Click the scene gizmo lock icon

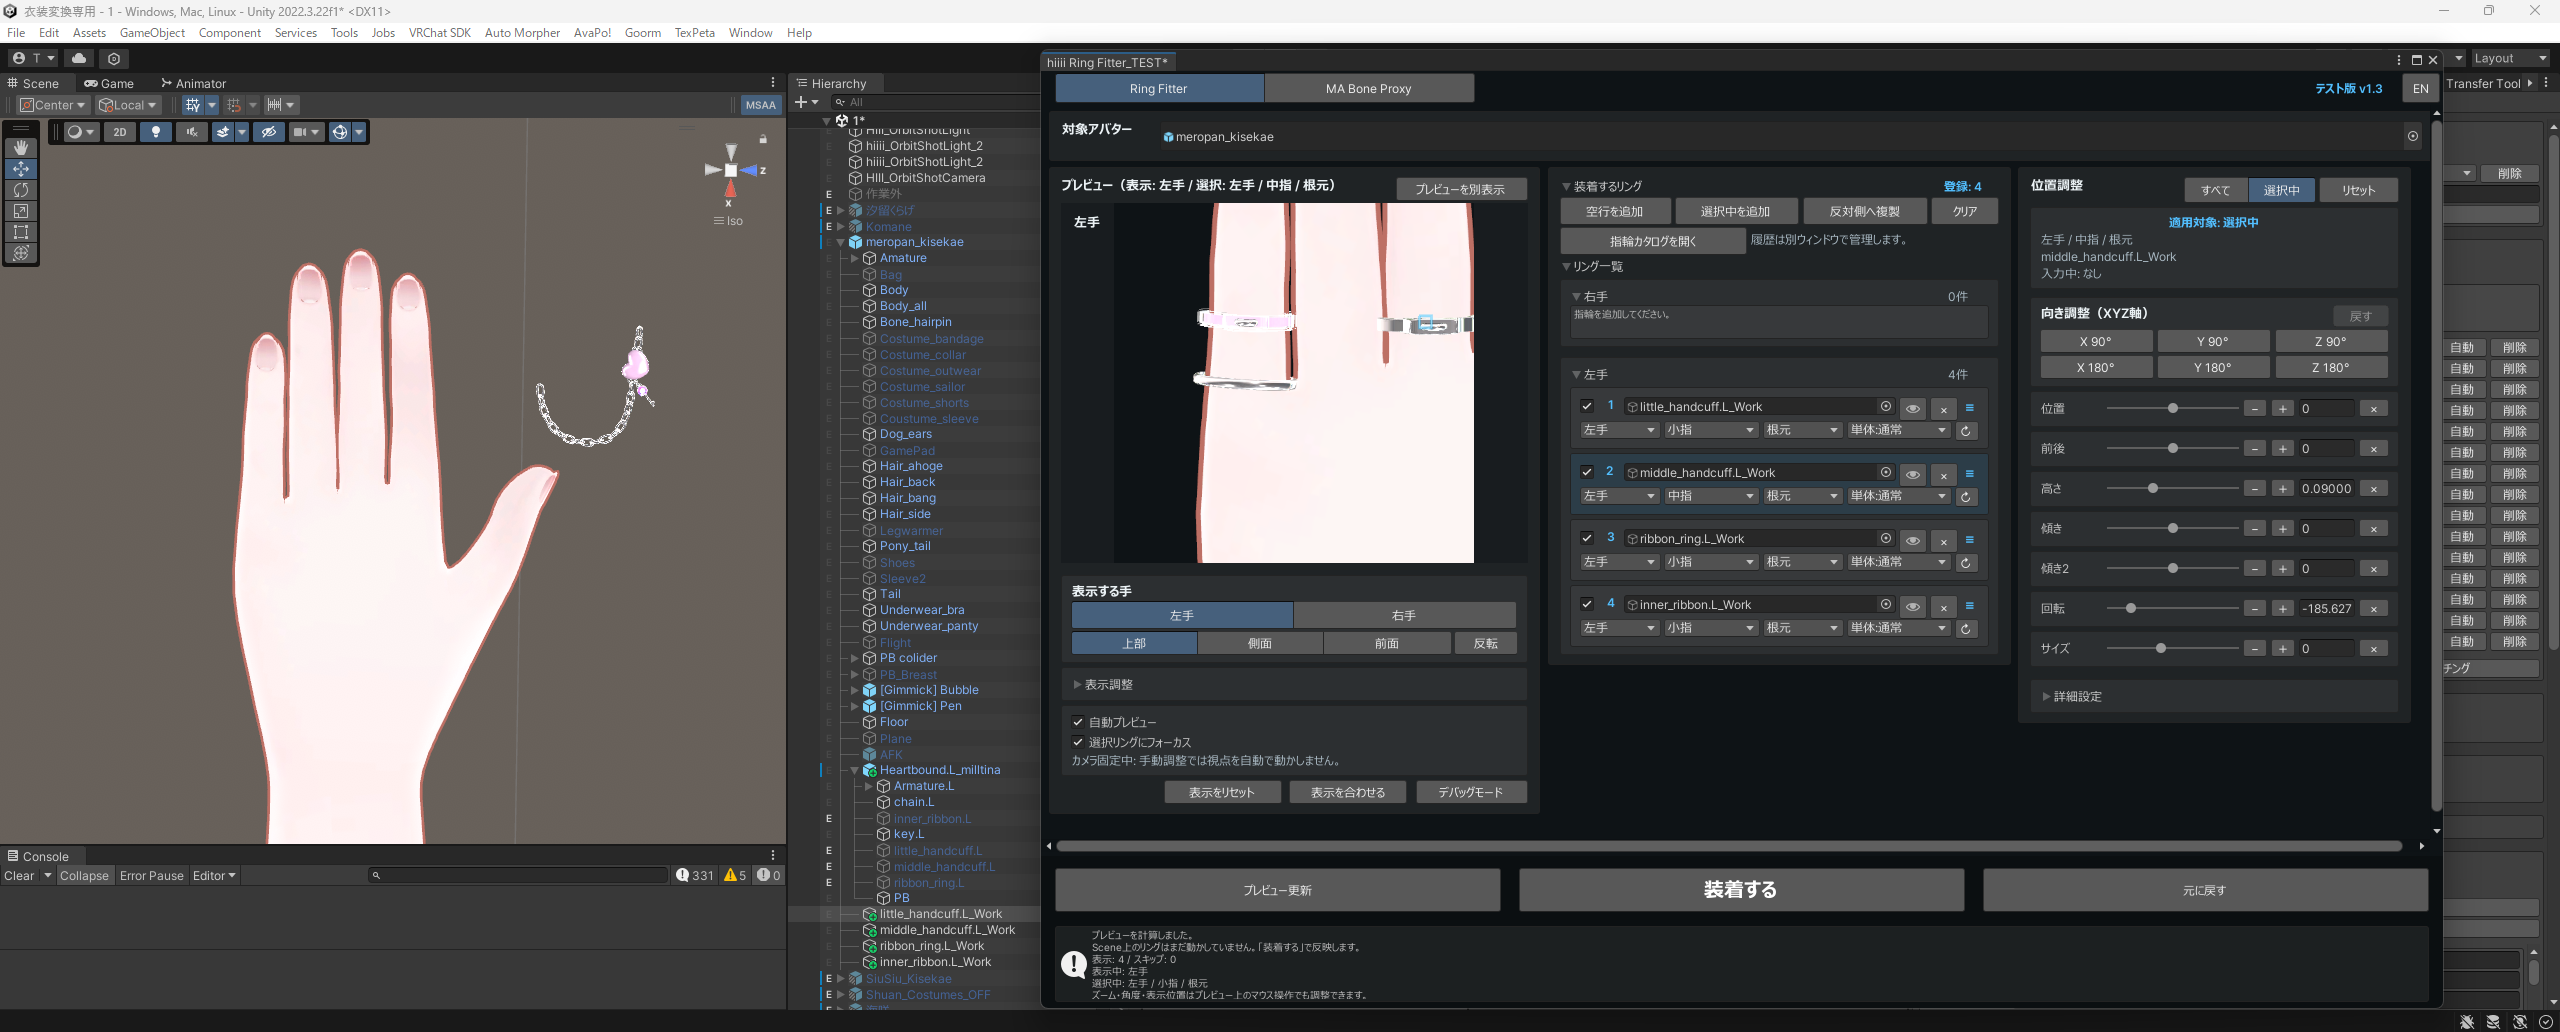763,139
